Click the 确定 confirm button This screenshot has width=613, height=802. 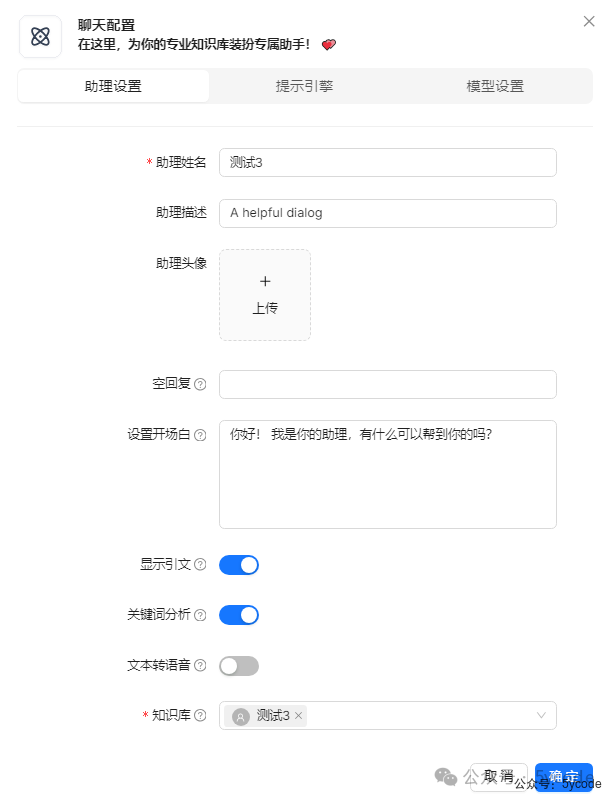click(563, 773)
